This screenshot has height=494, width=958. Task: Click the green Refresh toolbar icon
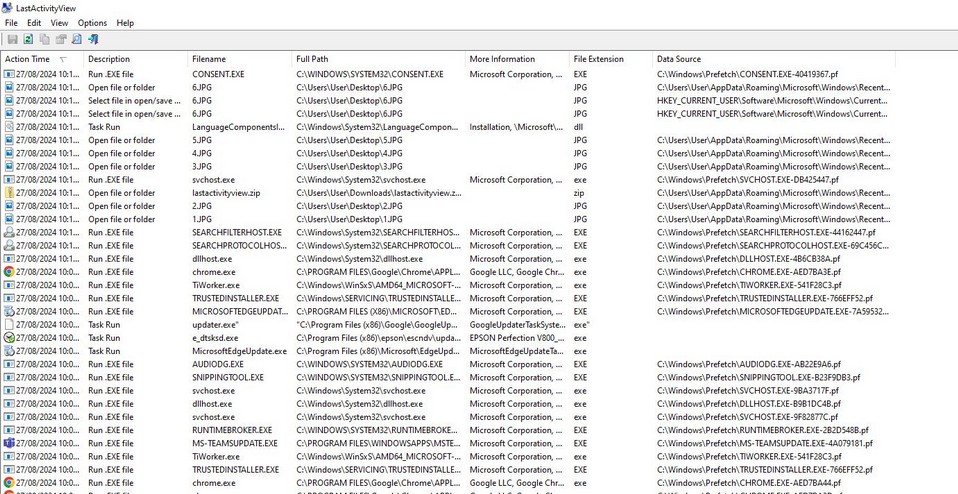coord(28,39)
